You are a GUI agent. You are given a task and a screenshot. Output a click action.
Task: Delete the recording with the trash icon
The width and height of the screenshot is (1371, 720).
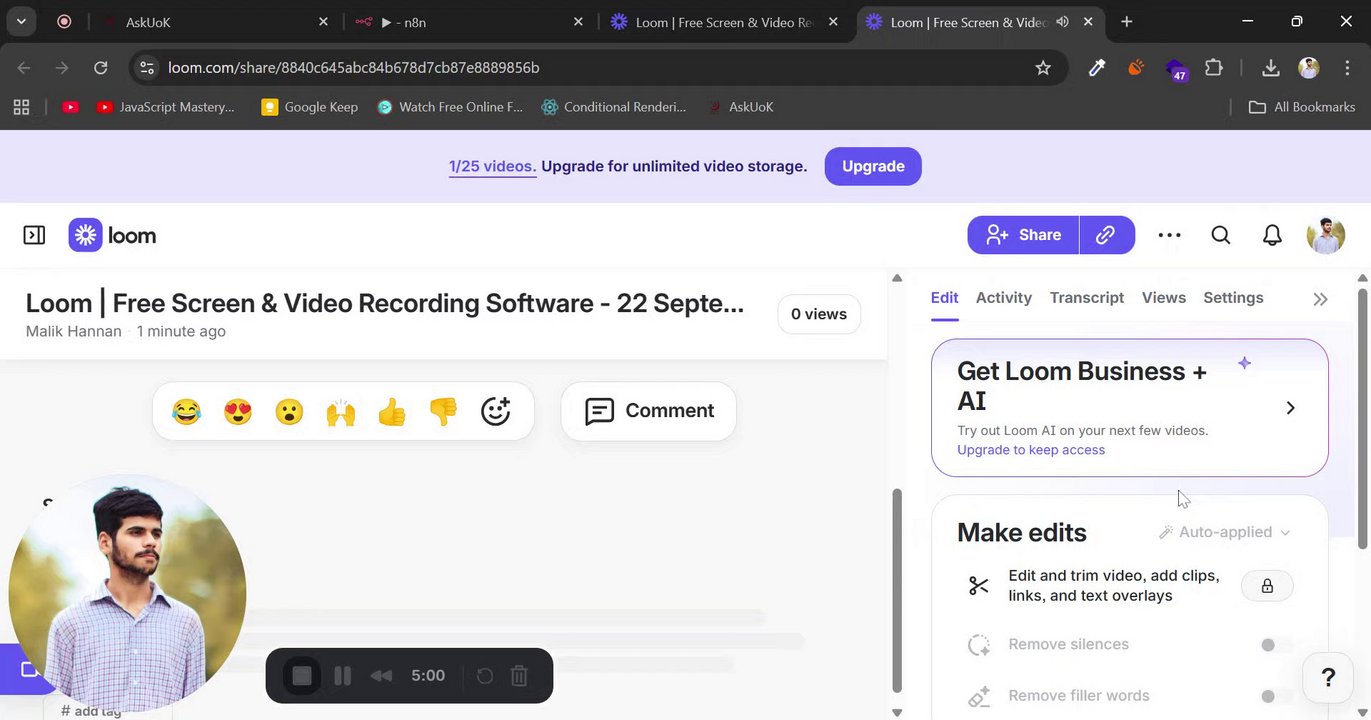click(x=519, y=676)
